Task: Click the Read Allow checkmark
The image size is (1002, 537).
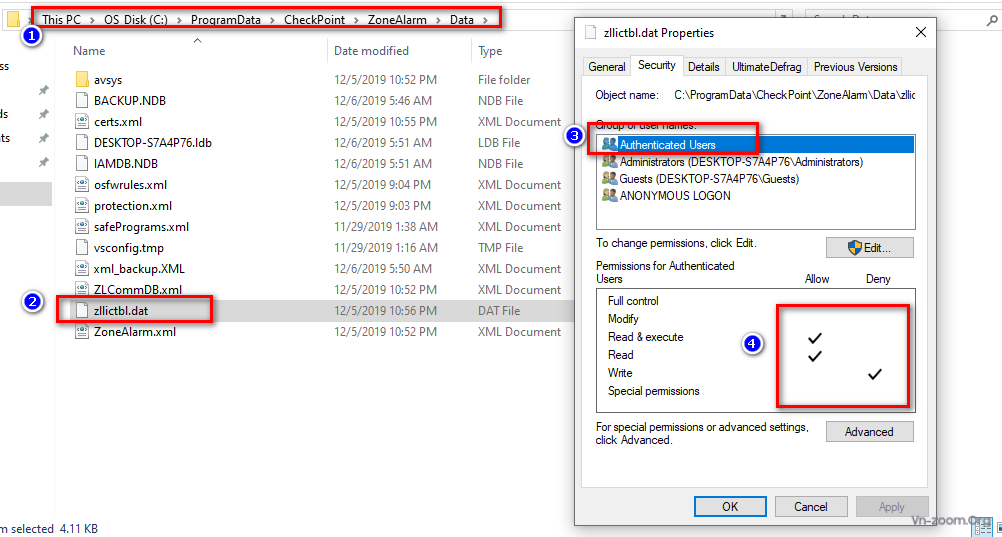Action: [x=815, y=356]
